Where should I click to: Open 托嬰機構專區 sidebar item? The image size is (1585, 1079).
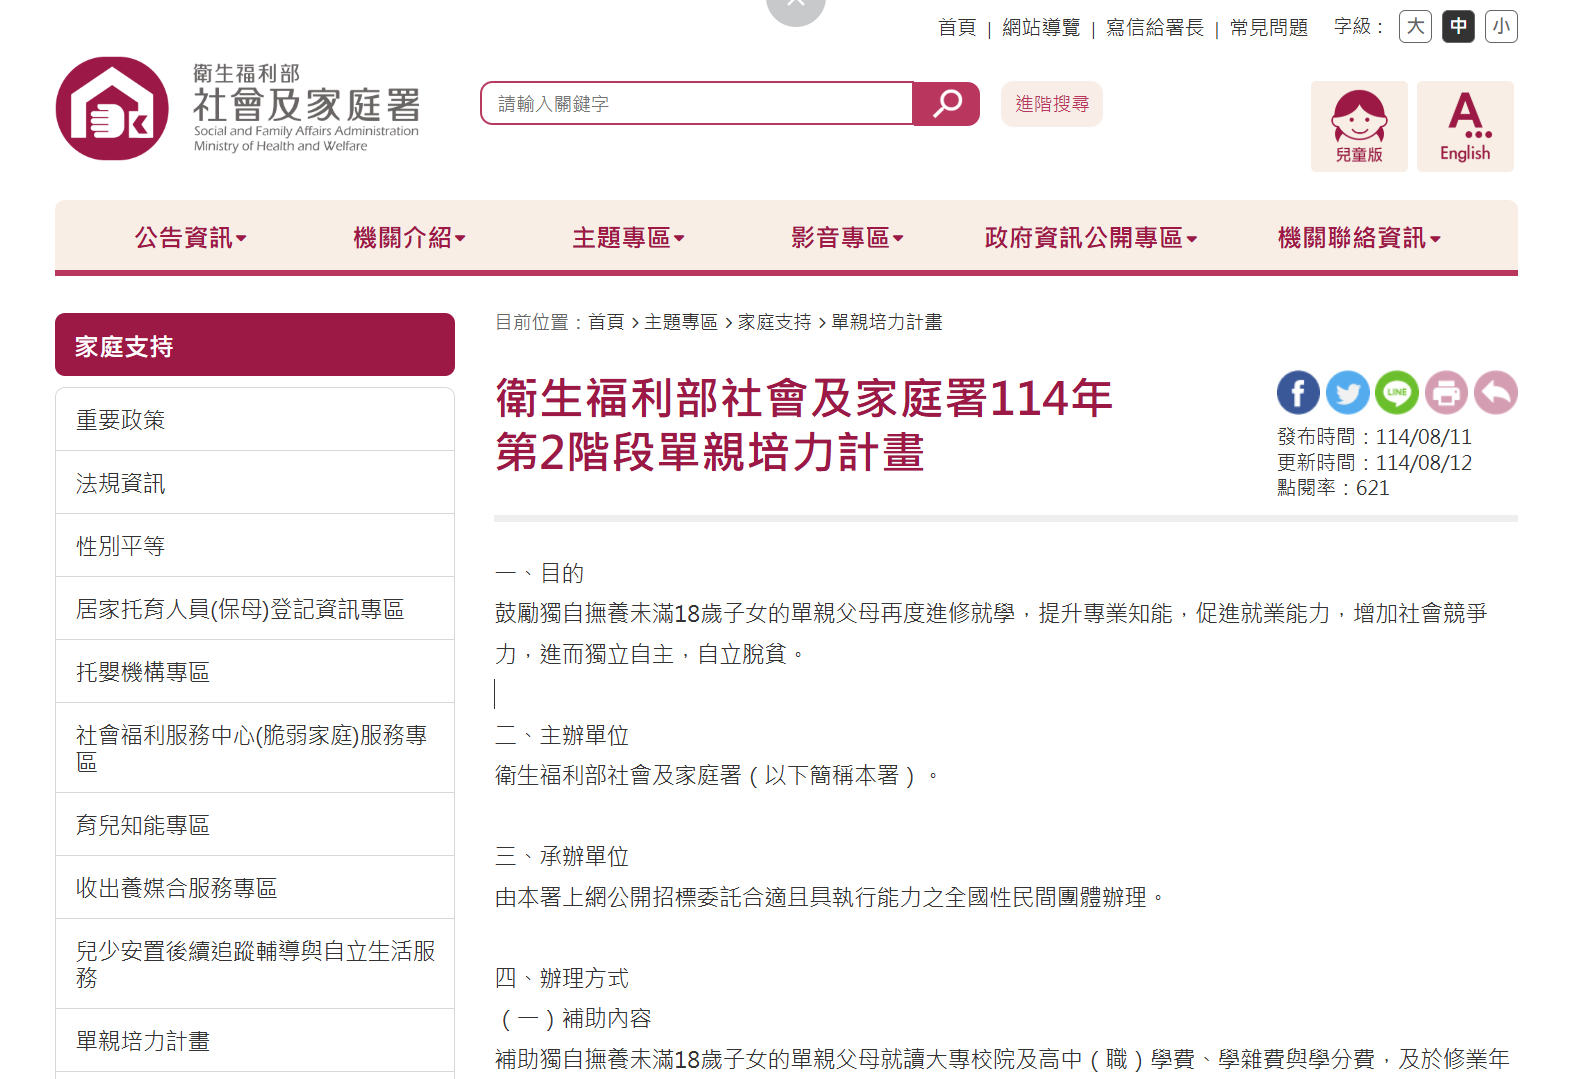[255, 672]
